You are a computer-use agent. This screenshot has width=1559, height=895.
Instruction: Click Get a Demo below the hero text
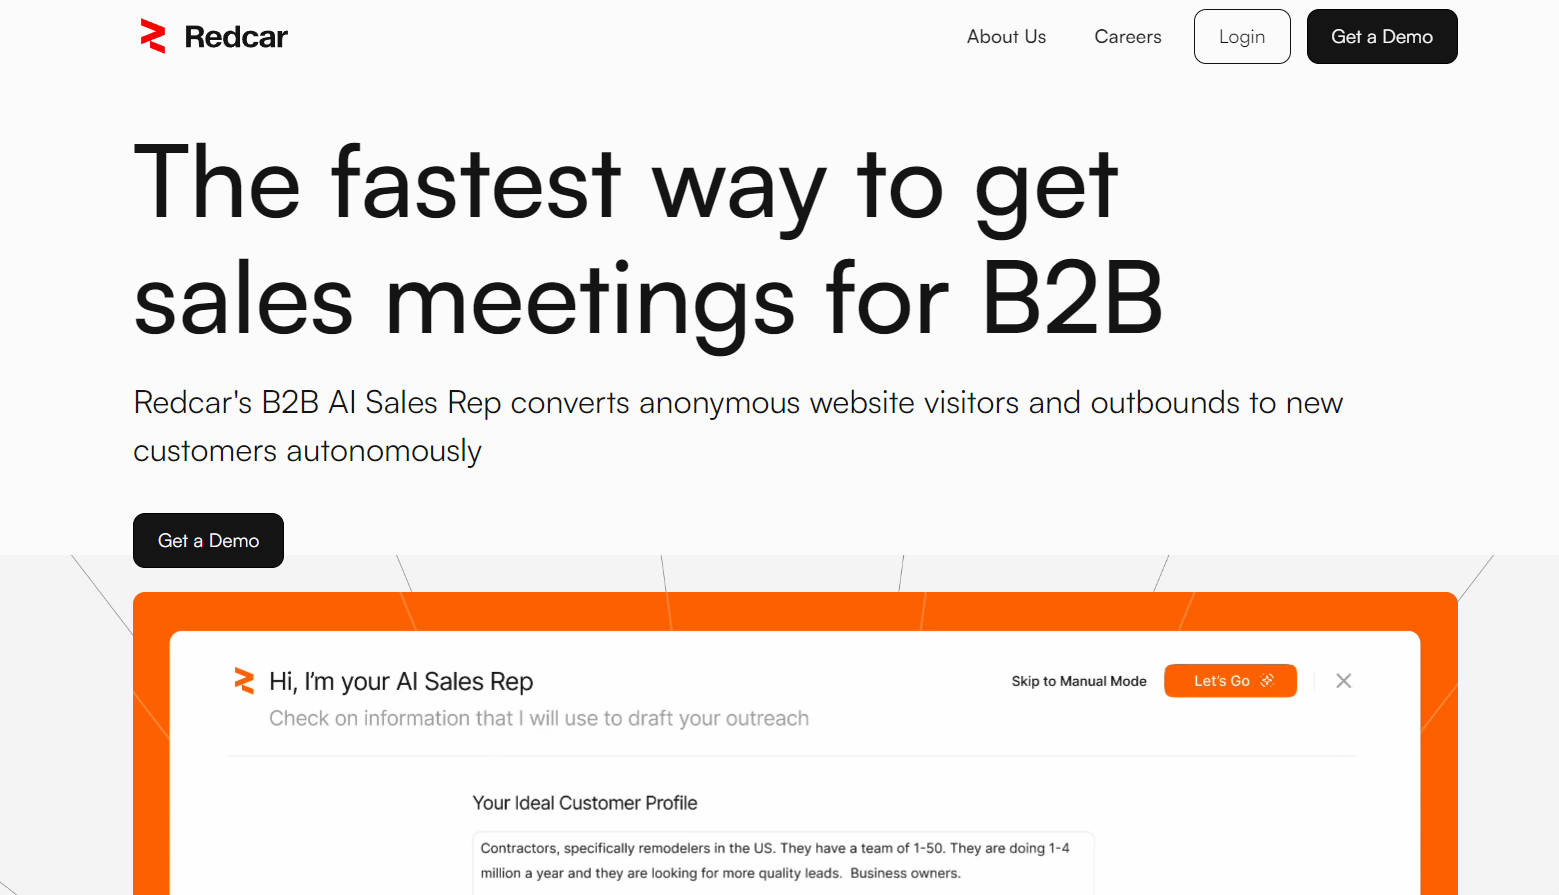point(208,541)
